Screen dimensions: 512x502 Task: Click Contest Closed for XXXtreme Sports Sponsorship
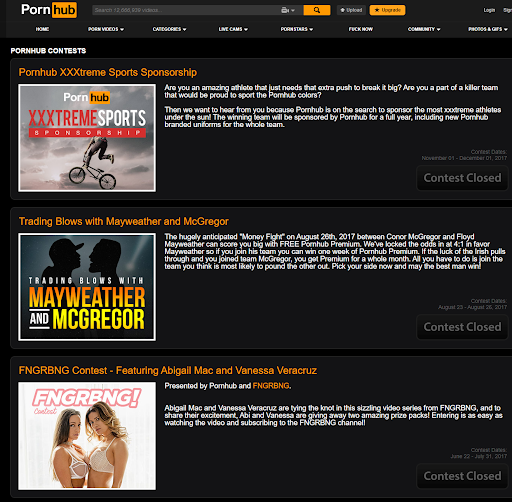[x=462, y=178]
